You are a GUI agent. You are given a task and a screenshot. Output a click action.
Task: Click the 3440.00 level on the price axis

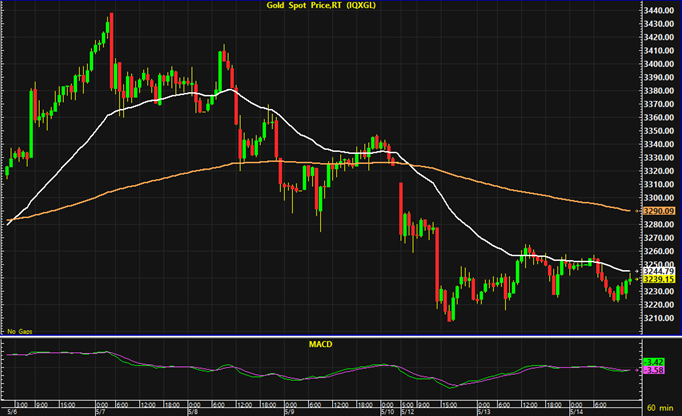659,10
